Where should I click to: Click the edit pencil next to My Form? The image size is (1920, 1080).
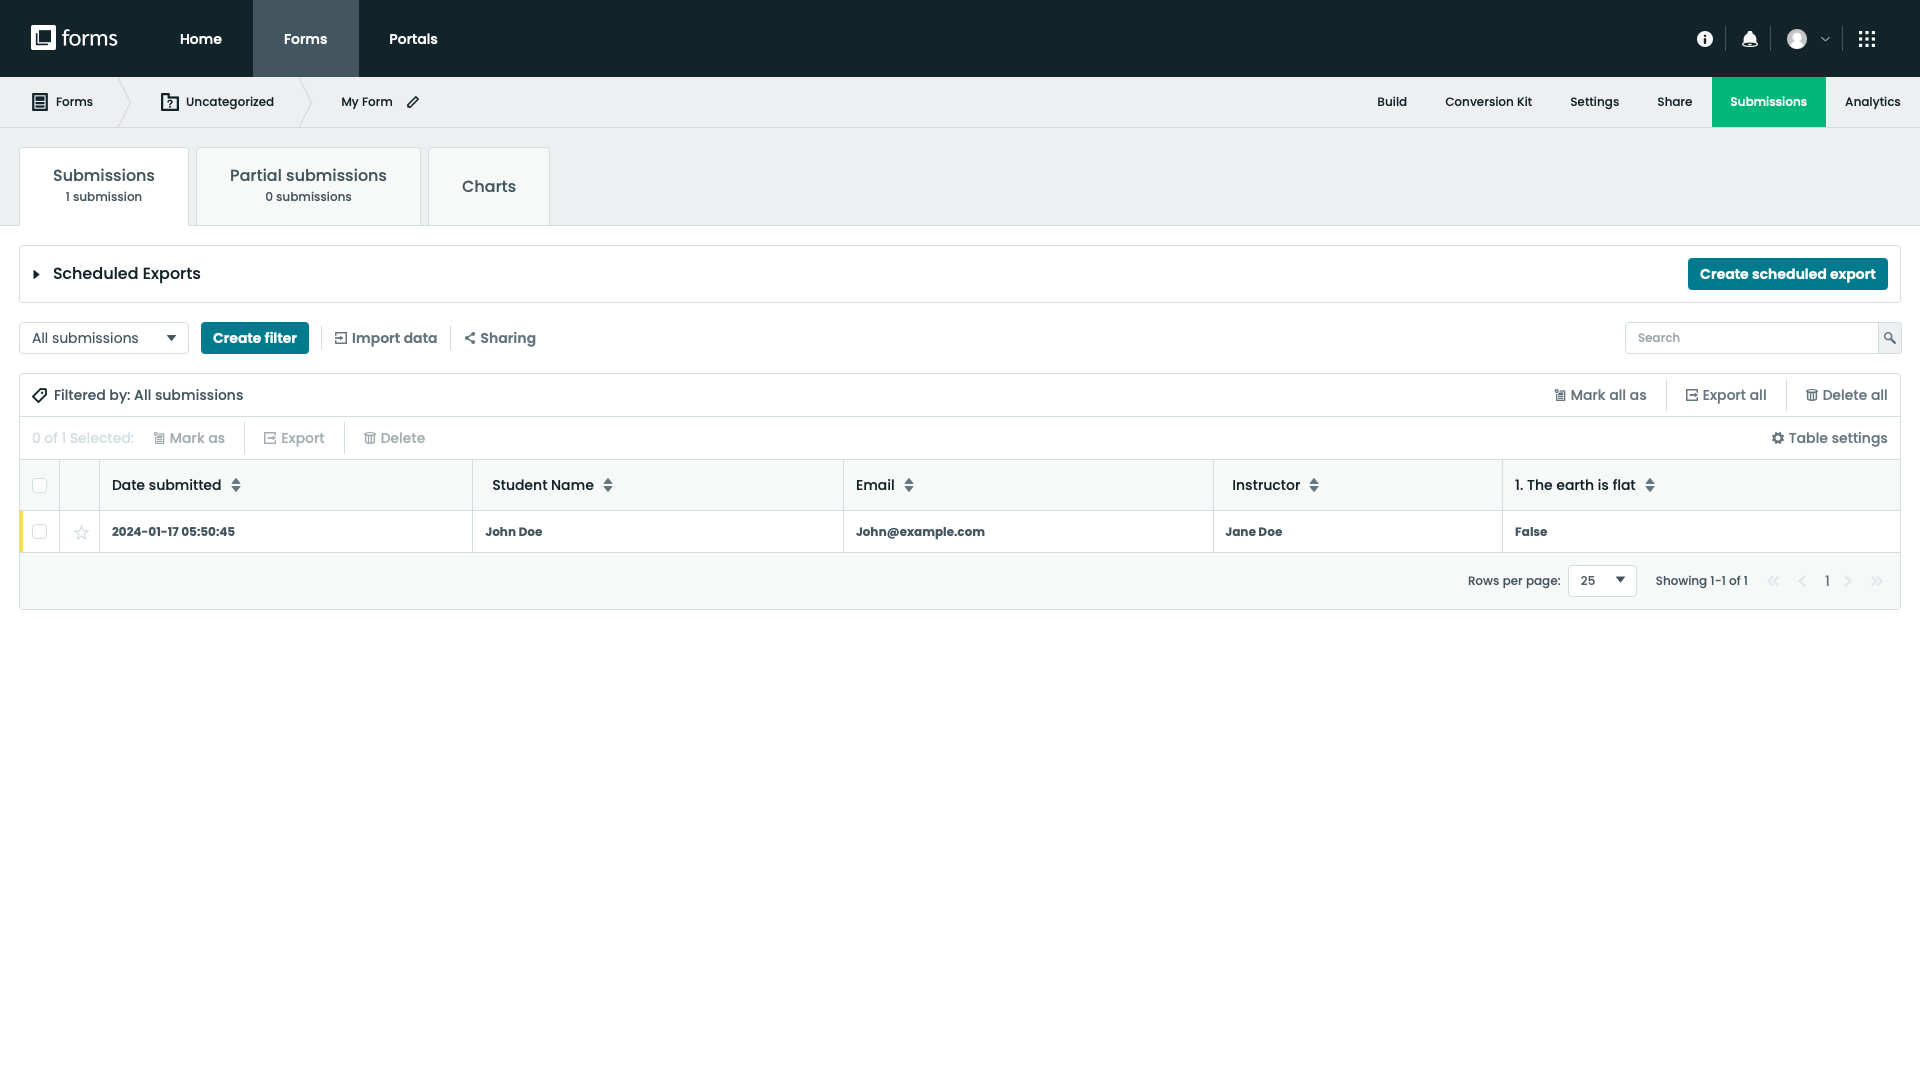click(414, 101)
